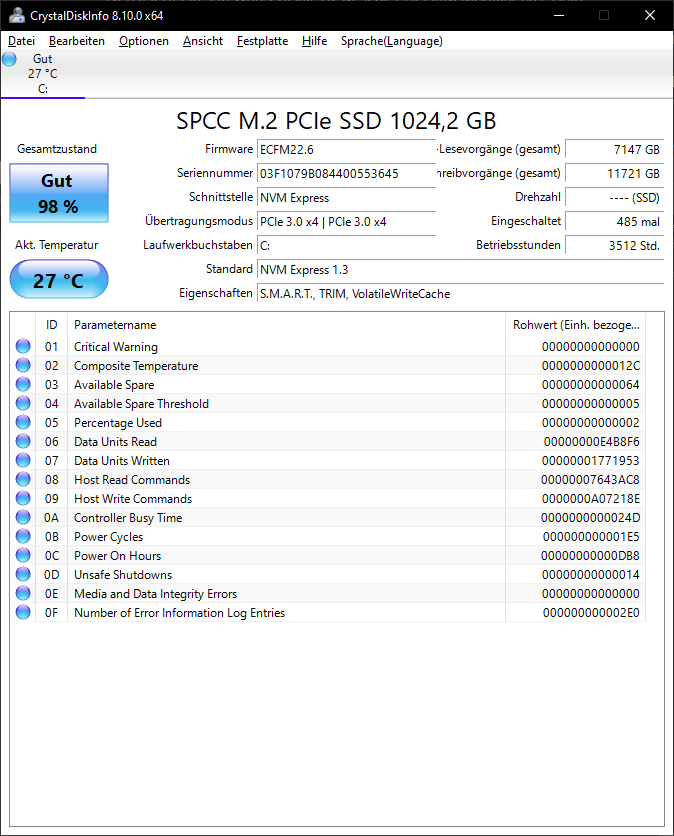This screenshot has width=674, height=836.
Task: Click status orb of Controller Busy Time row
Action: [23, 517]
